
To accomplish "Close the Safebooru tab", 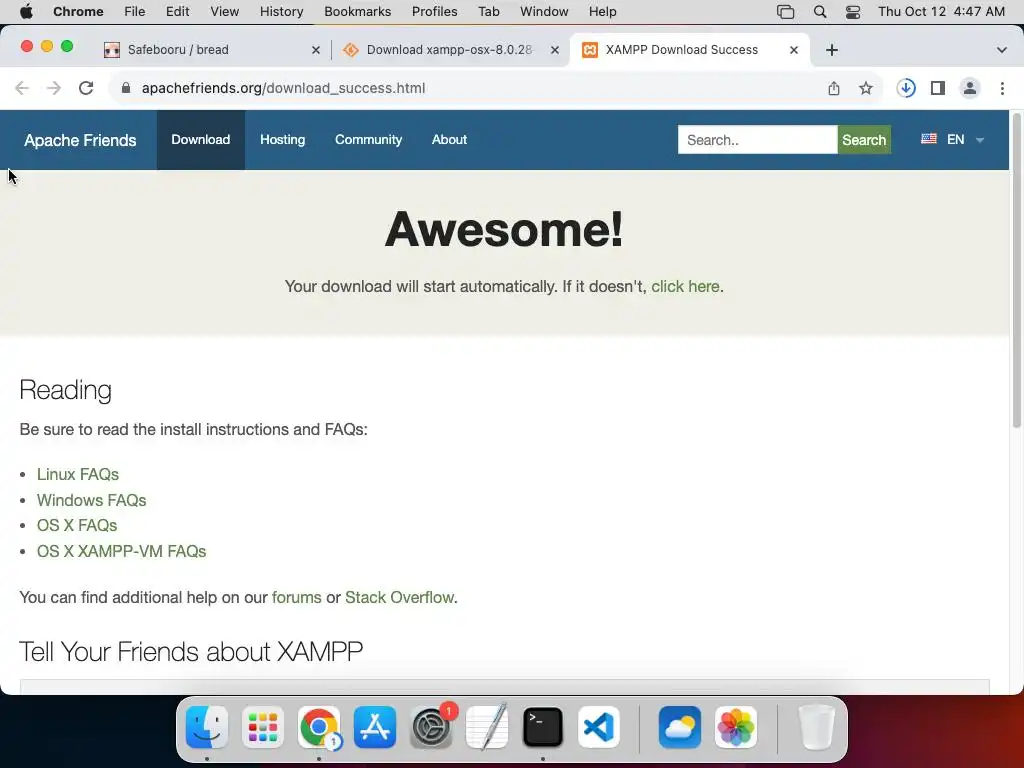I will [x=316, y=50].
